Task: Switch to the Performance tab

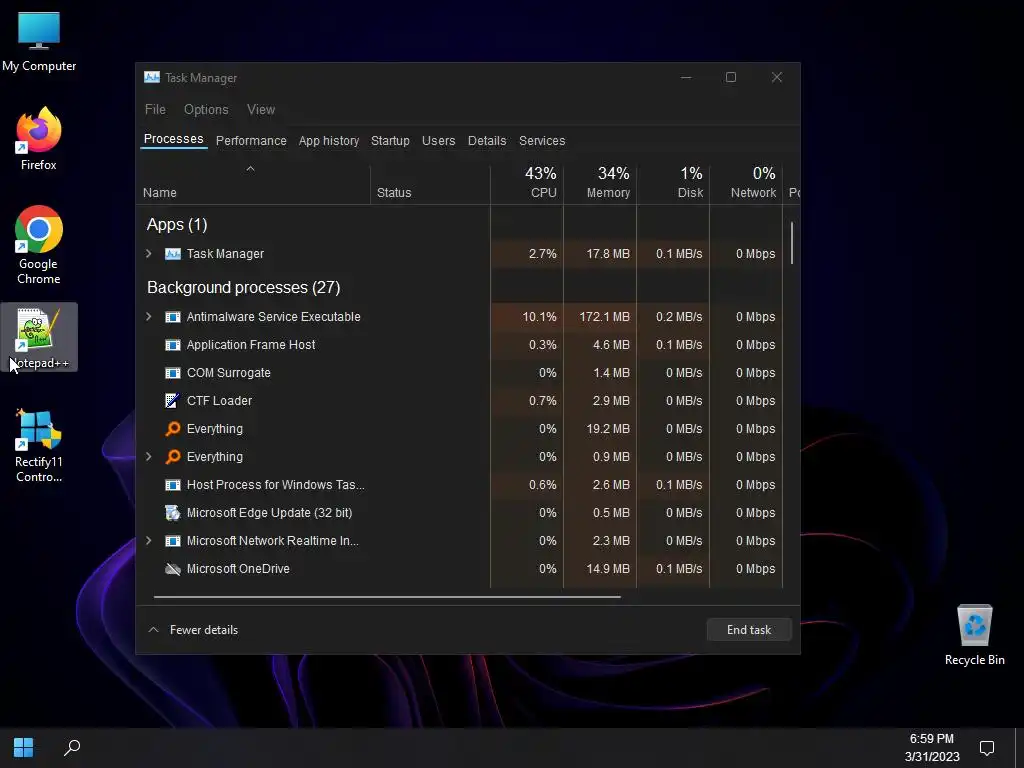Action: pyautogui.click(x=251, y=141)
